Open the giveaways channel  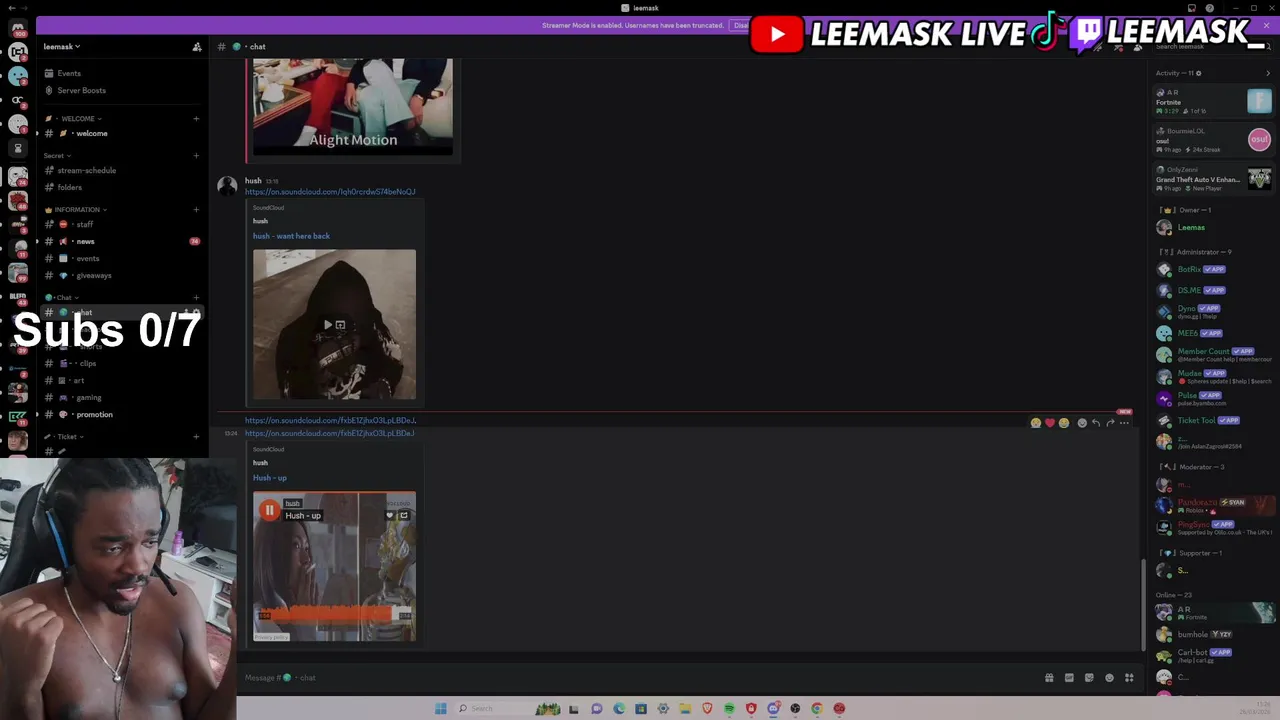click(x=123, y=275)
